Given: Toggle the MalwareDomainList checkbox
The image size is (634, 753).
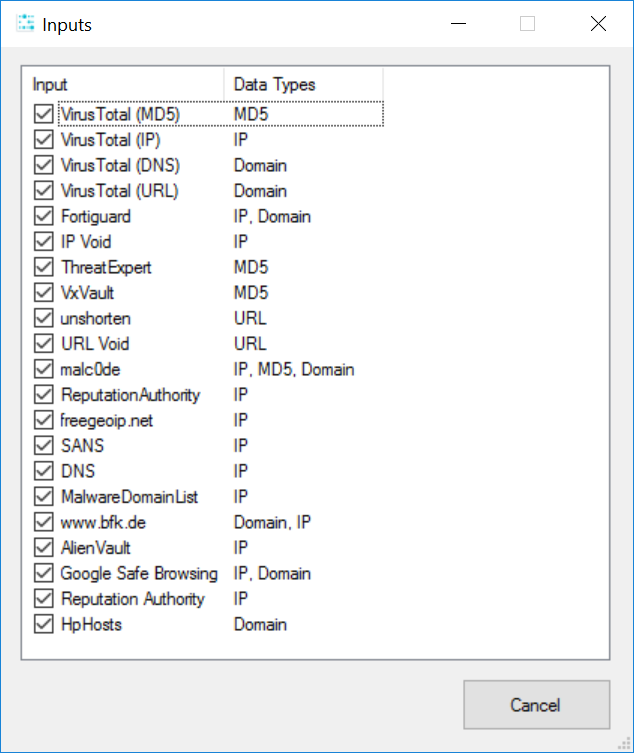Looking at the screenshot, I should point(44,497).
